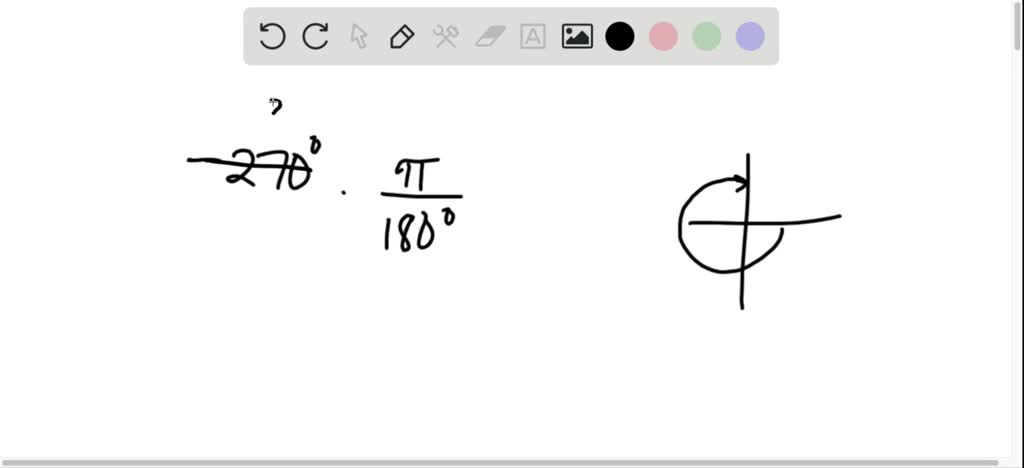The width and height of the screenshot is (1024, 468).
Task: Set pen color to green
Action: tap(707, 36)
